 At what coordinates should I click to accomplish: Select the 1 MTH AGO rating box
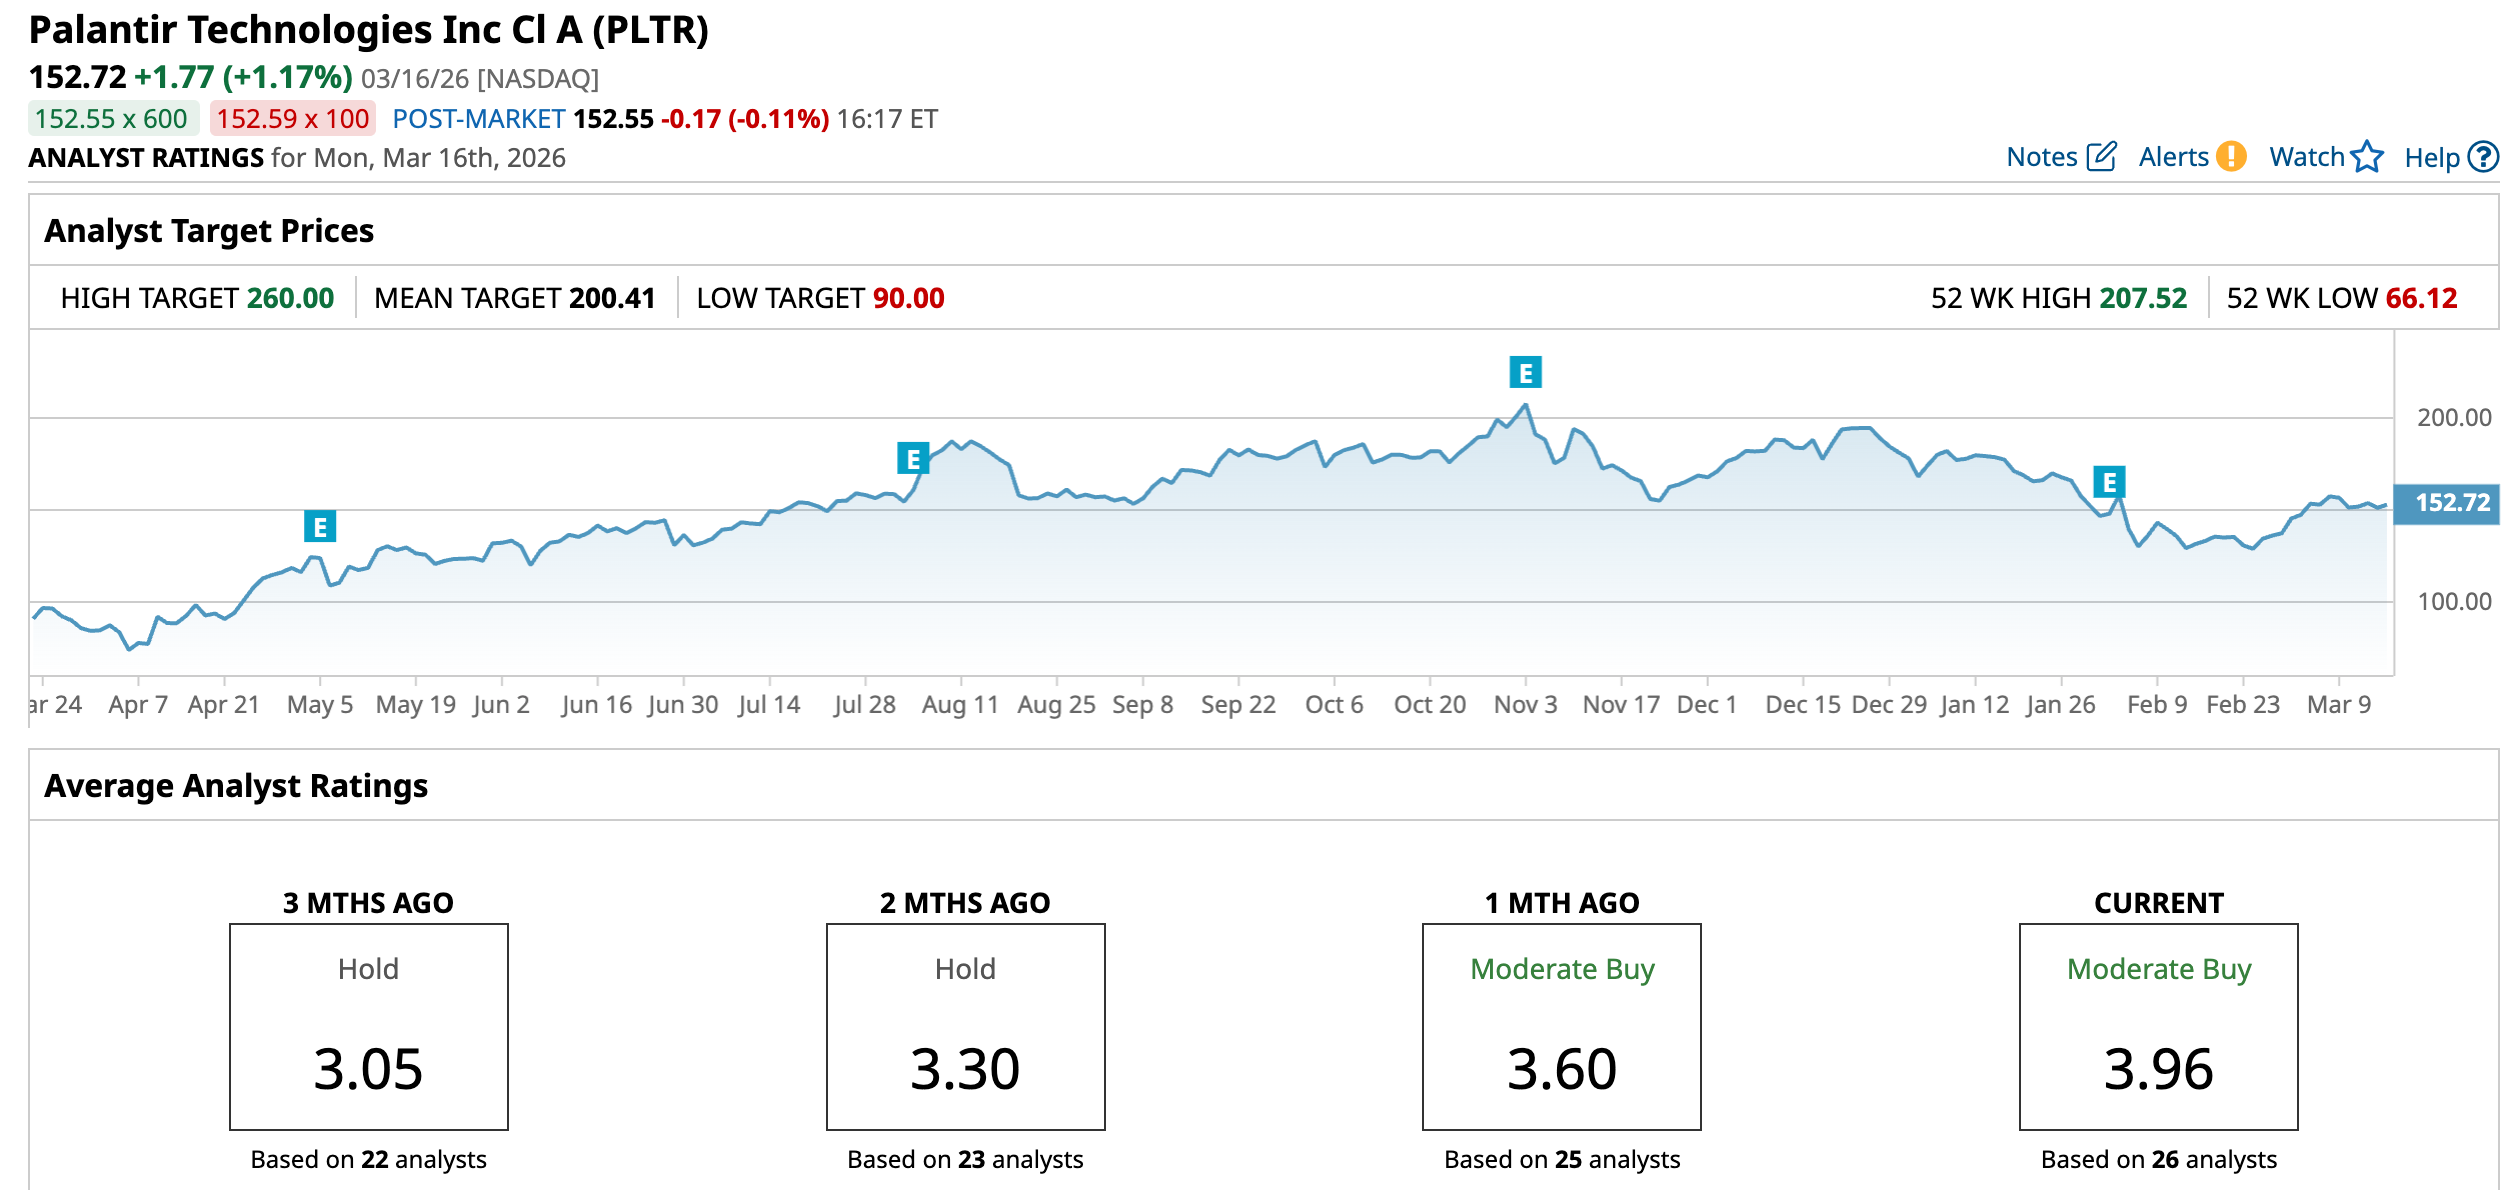coord(1561,1027)
